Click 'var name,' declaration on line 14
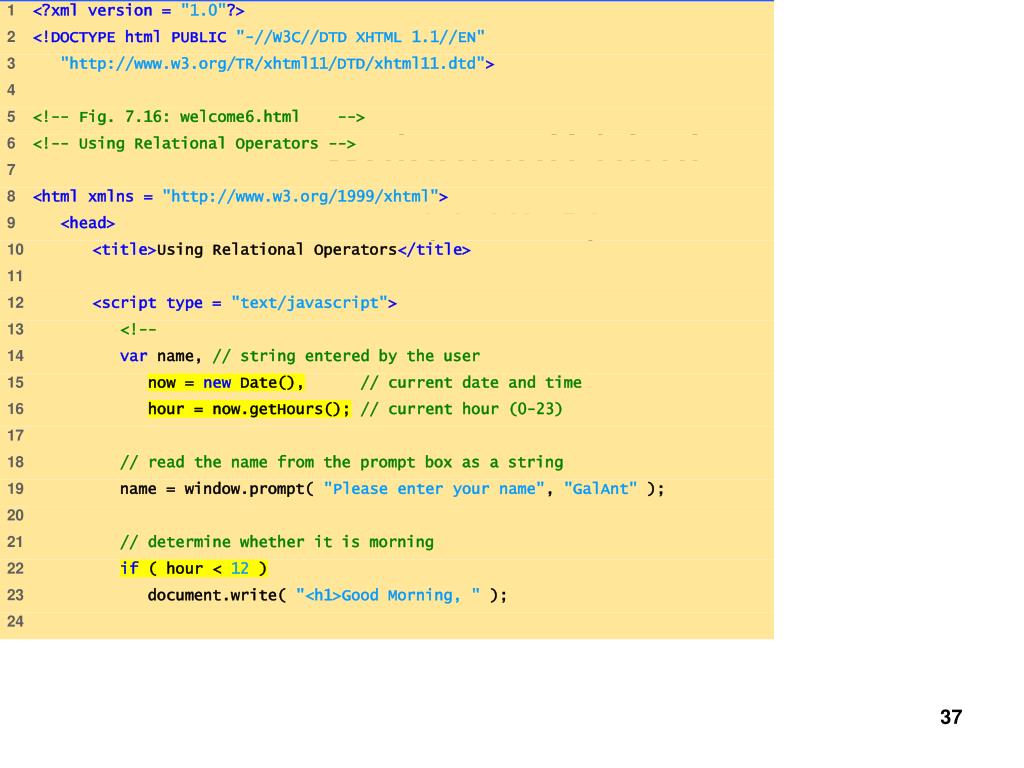 (161, 356)
